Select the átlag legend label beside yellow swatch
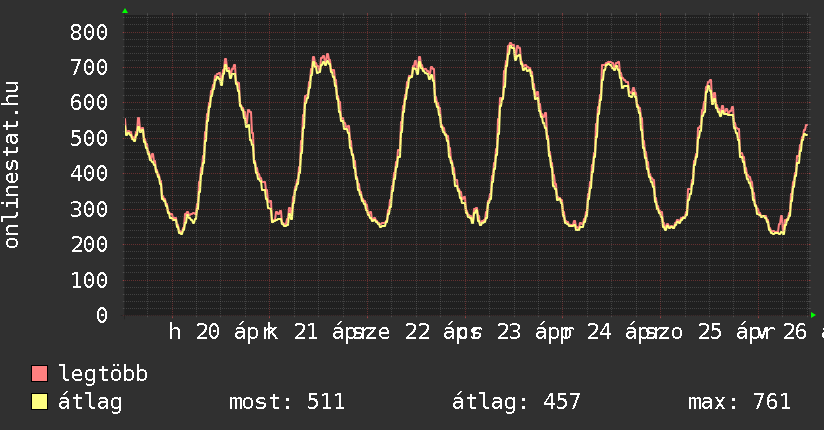 (x=90, y=402)
